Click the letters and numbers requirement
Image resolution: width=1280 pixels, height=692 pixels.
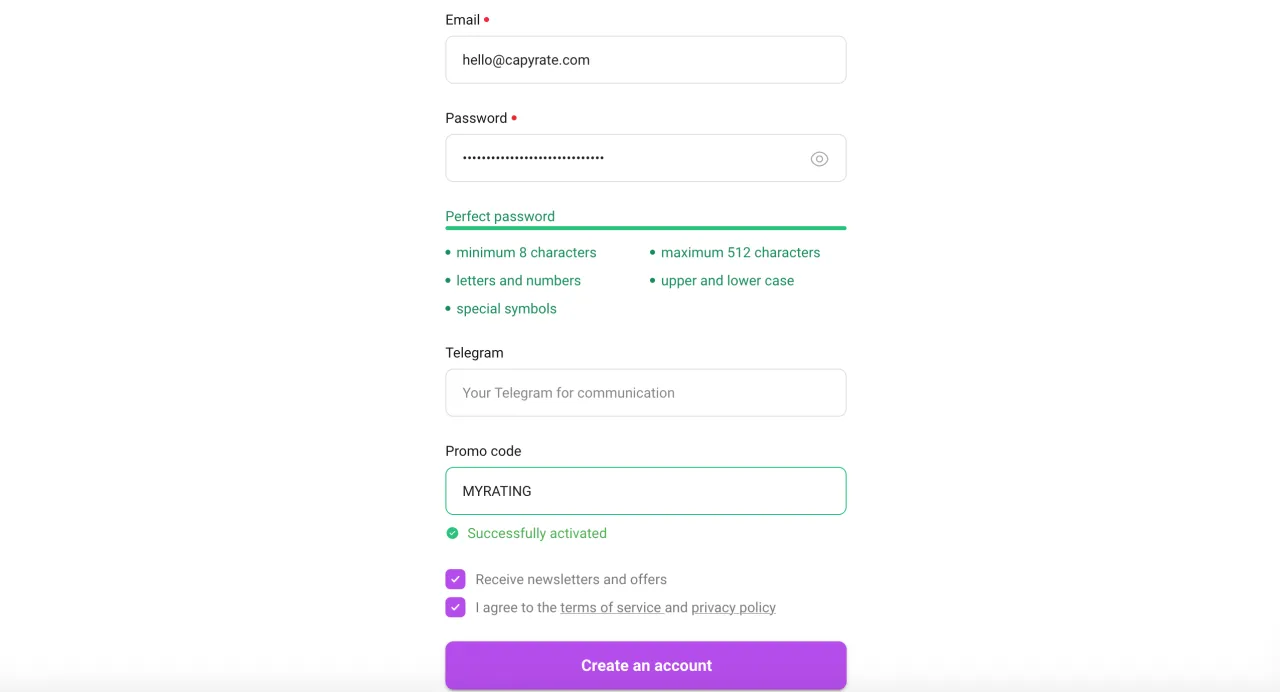coord(518,280)
